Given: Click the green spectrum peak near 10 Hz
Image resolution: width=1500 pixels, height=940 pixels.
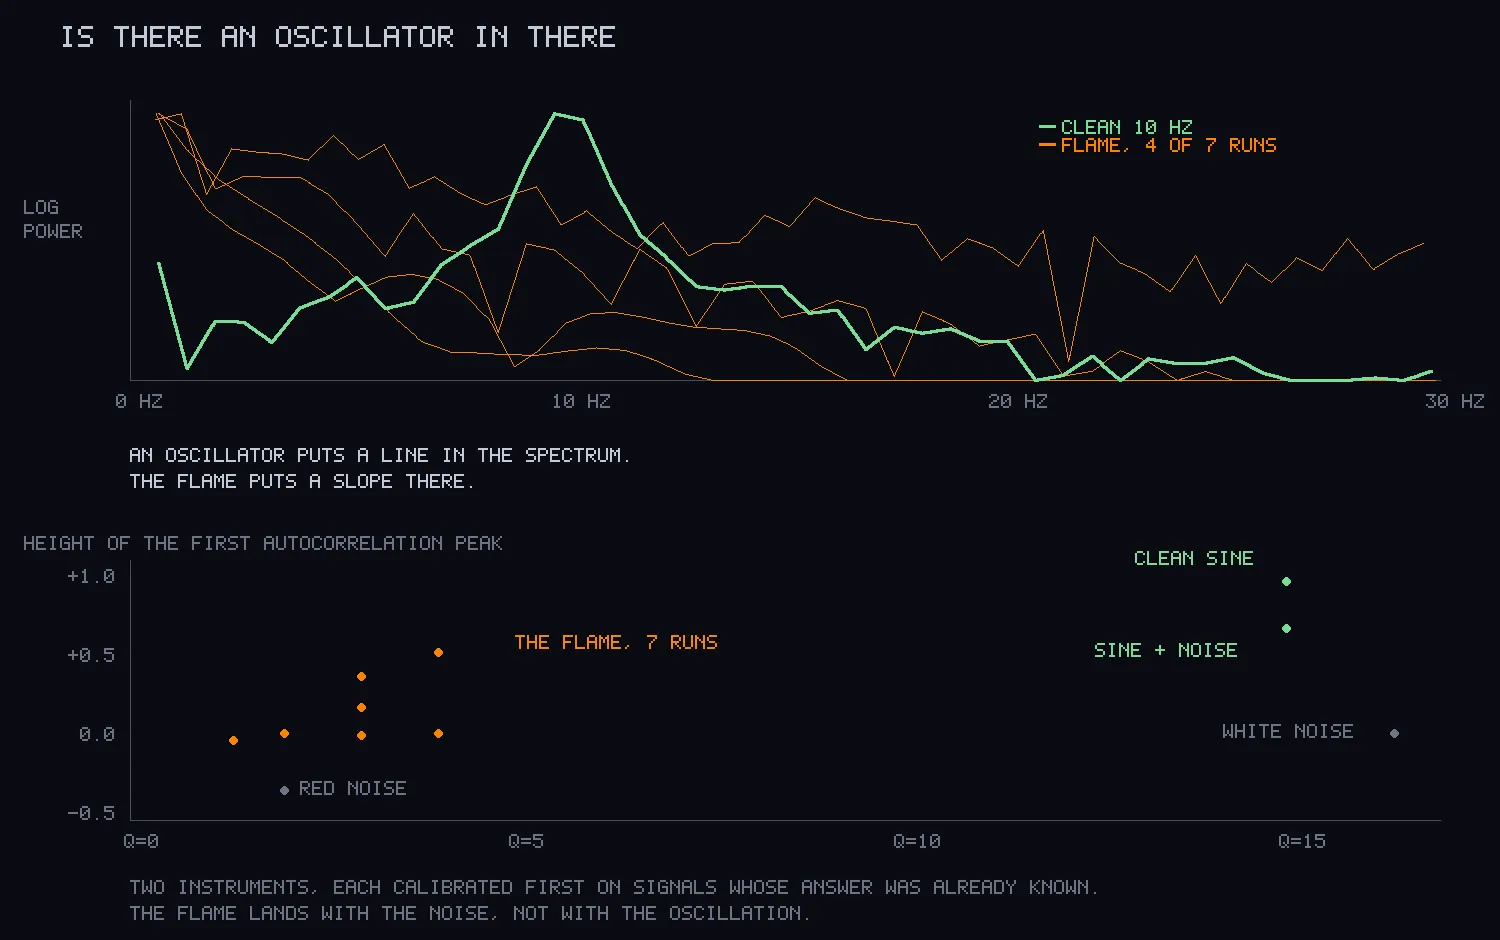Looking at the screenshot, I should pos(556,114).
